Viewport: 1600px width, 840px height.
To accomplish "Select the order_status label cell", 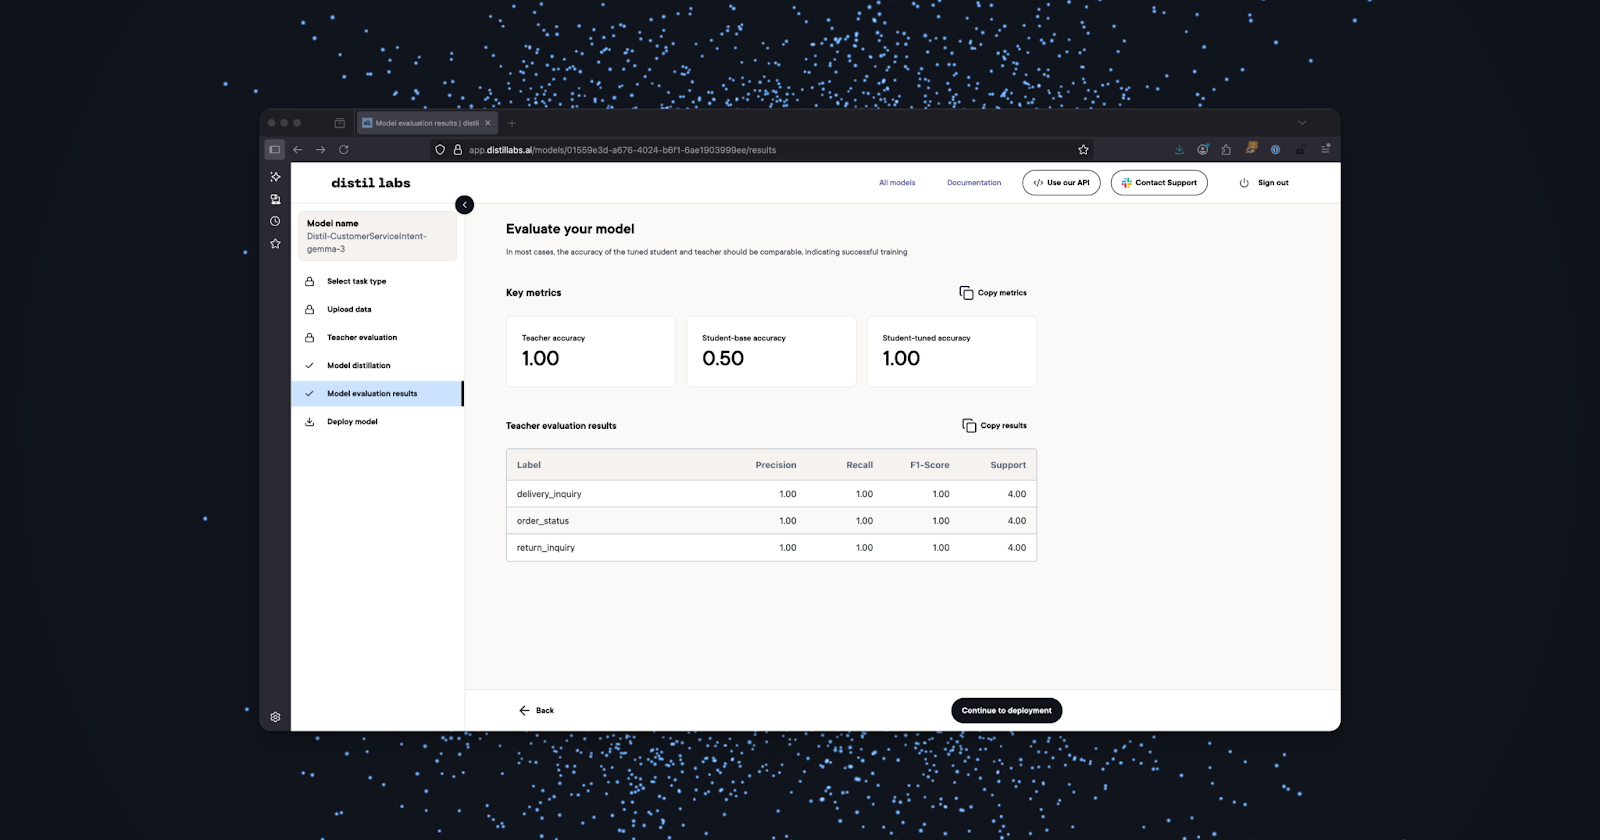I will click(x=543, y=521).
